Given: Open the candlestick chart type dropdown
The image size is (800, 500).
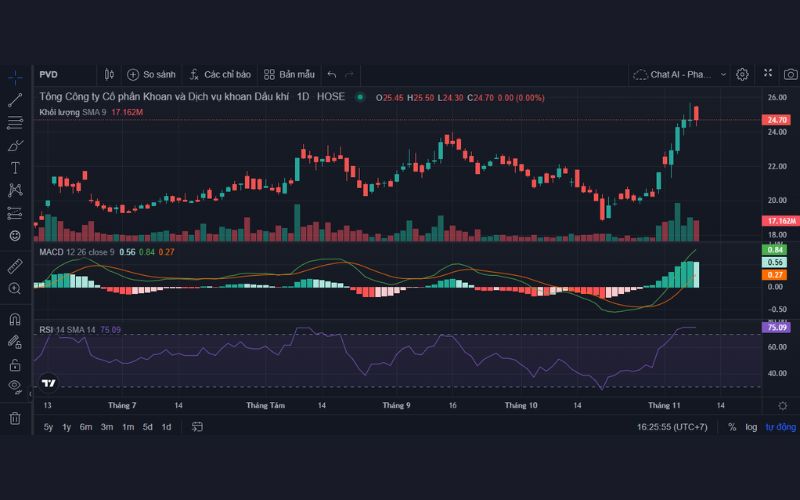Looking at the screenshot, I should click(x=109, y=74).
